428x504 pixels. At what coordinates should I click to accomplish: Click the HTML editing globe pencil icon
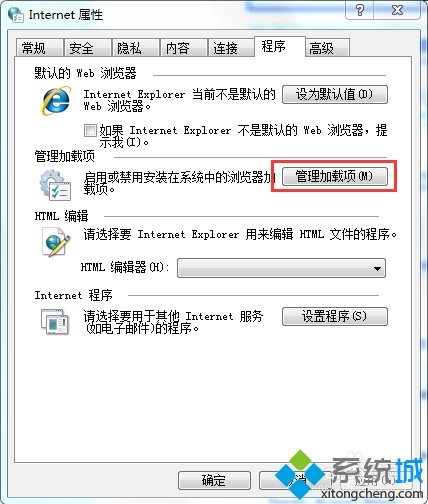(56, 242)
